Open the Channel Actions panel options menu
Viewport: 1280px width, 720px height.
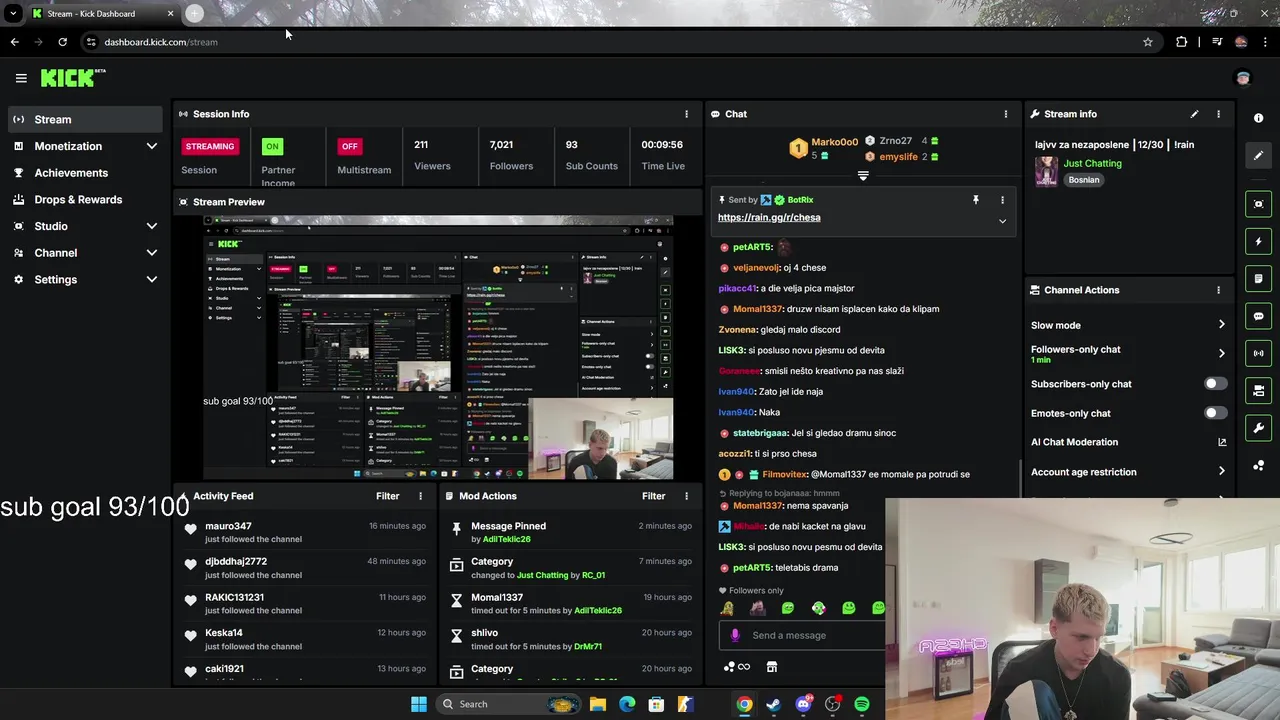(1218, 290)
